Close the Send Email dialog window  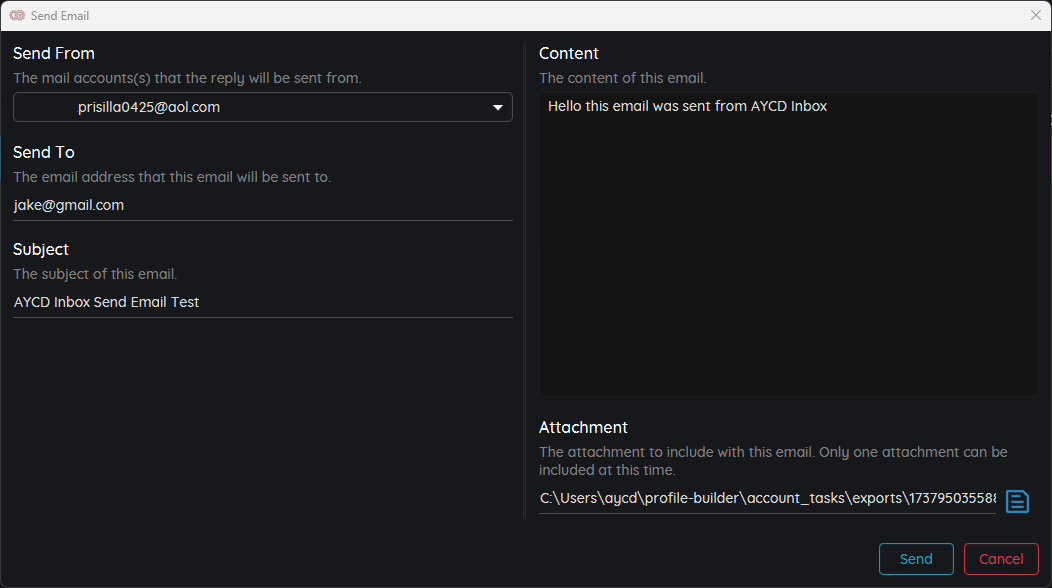pyautogui.click(x=1036, y=16)
